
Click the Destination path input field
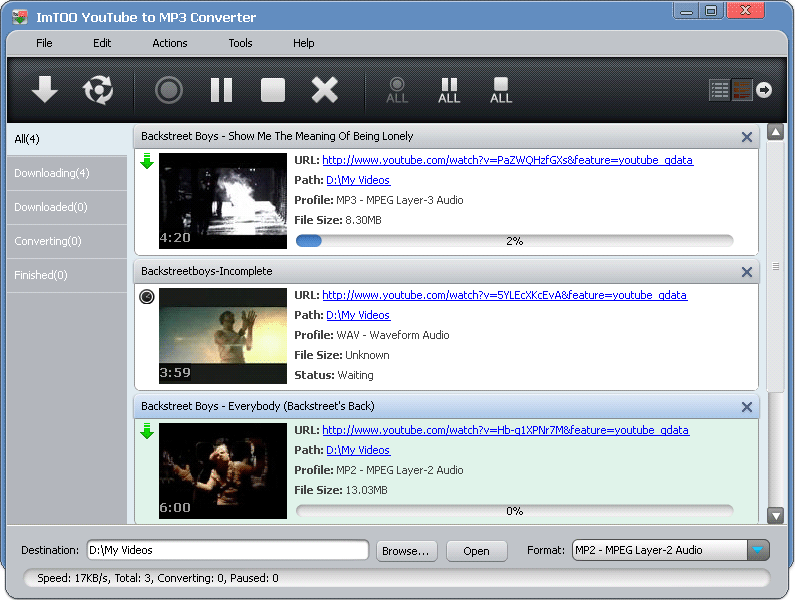[x=228, y=550]
